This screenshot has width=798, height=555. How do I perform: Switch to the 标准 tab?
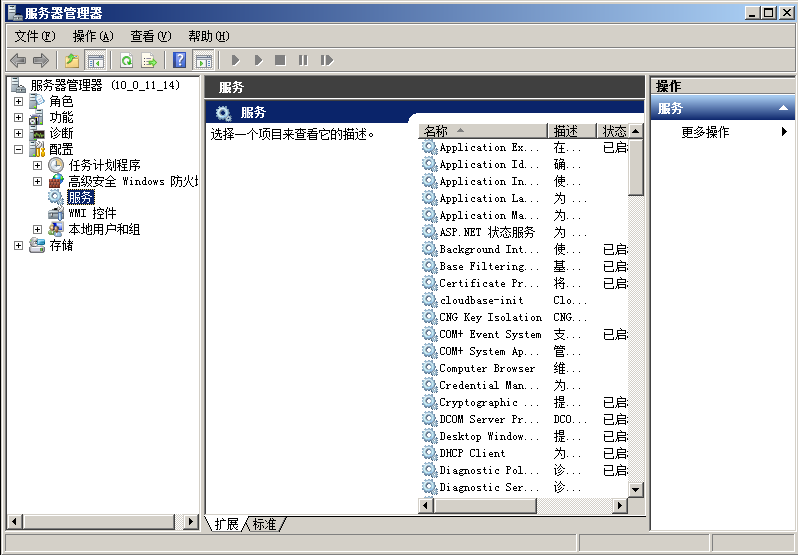[x=264, y=524]
